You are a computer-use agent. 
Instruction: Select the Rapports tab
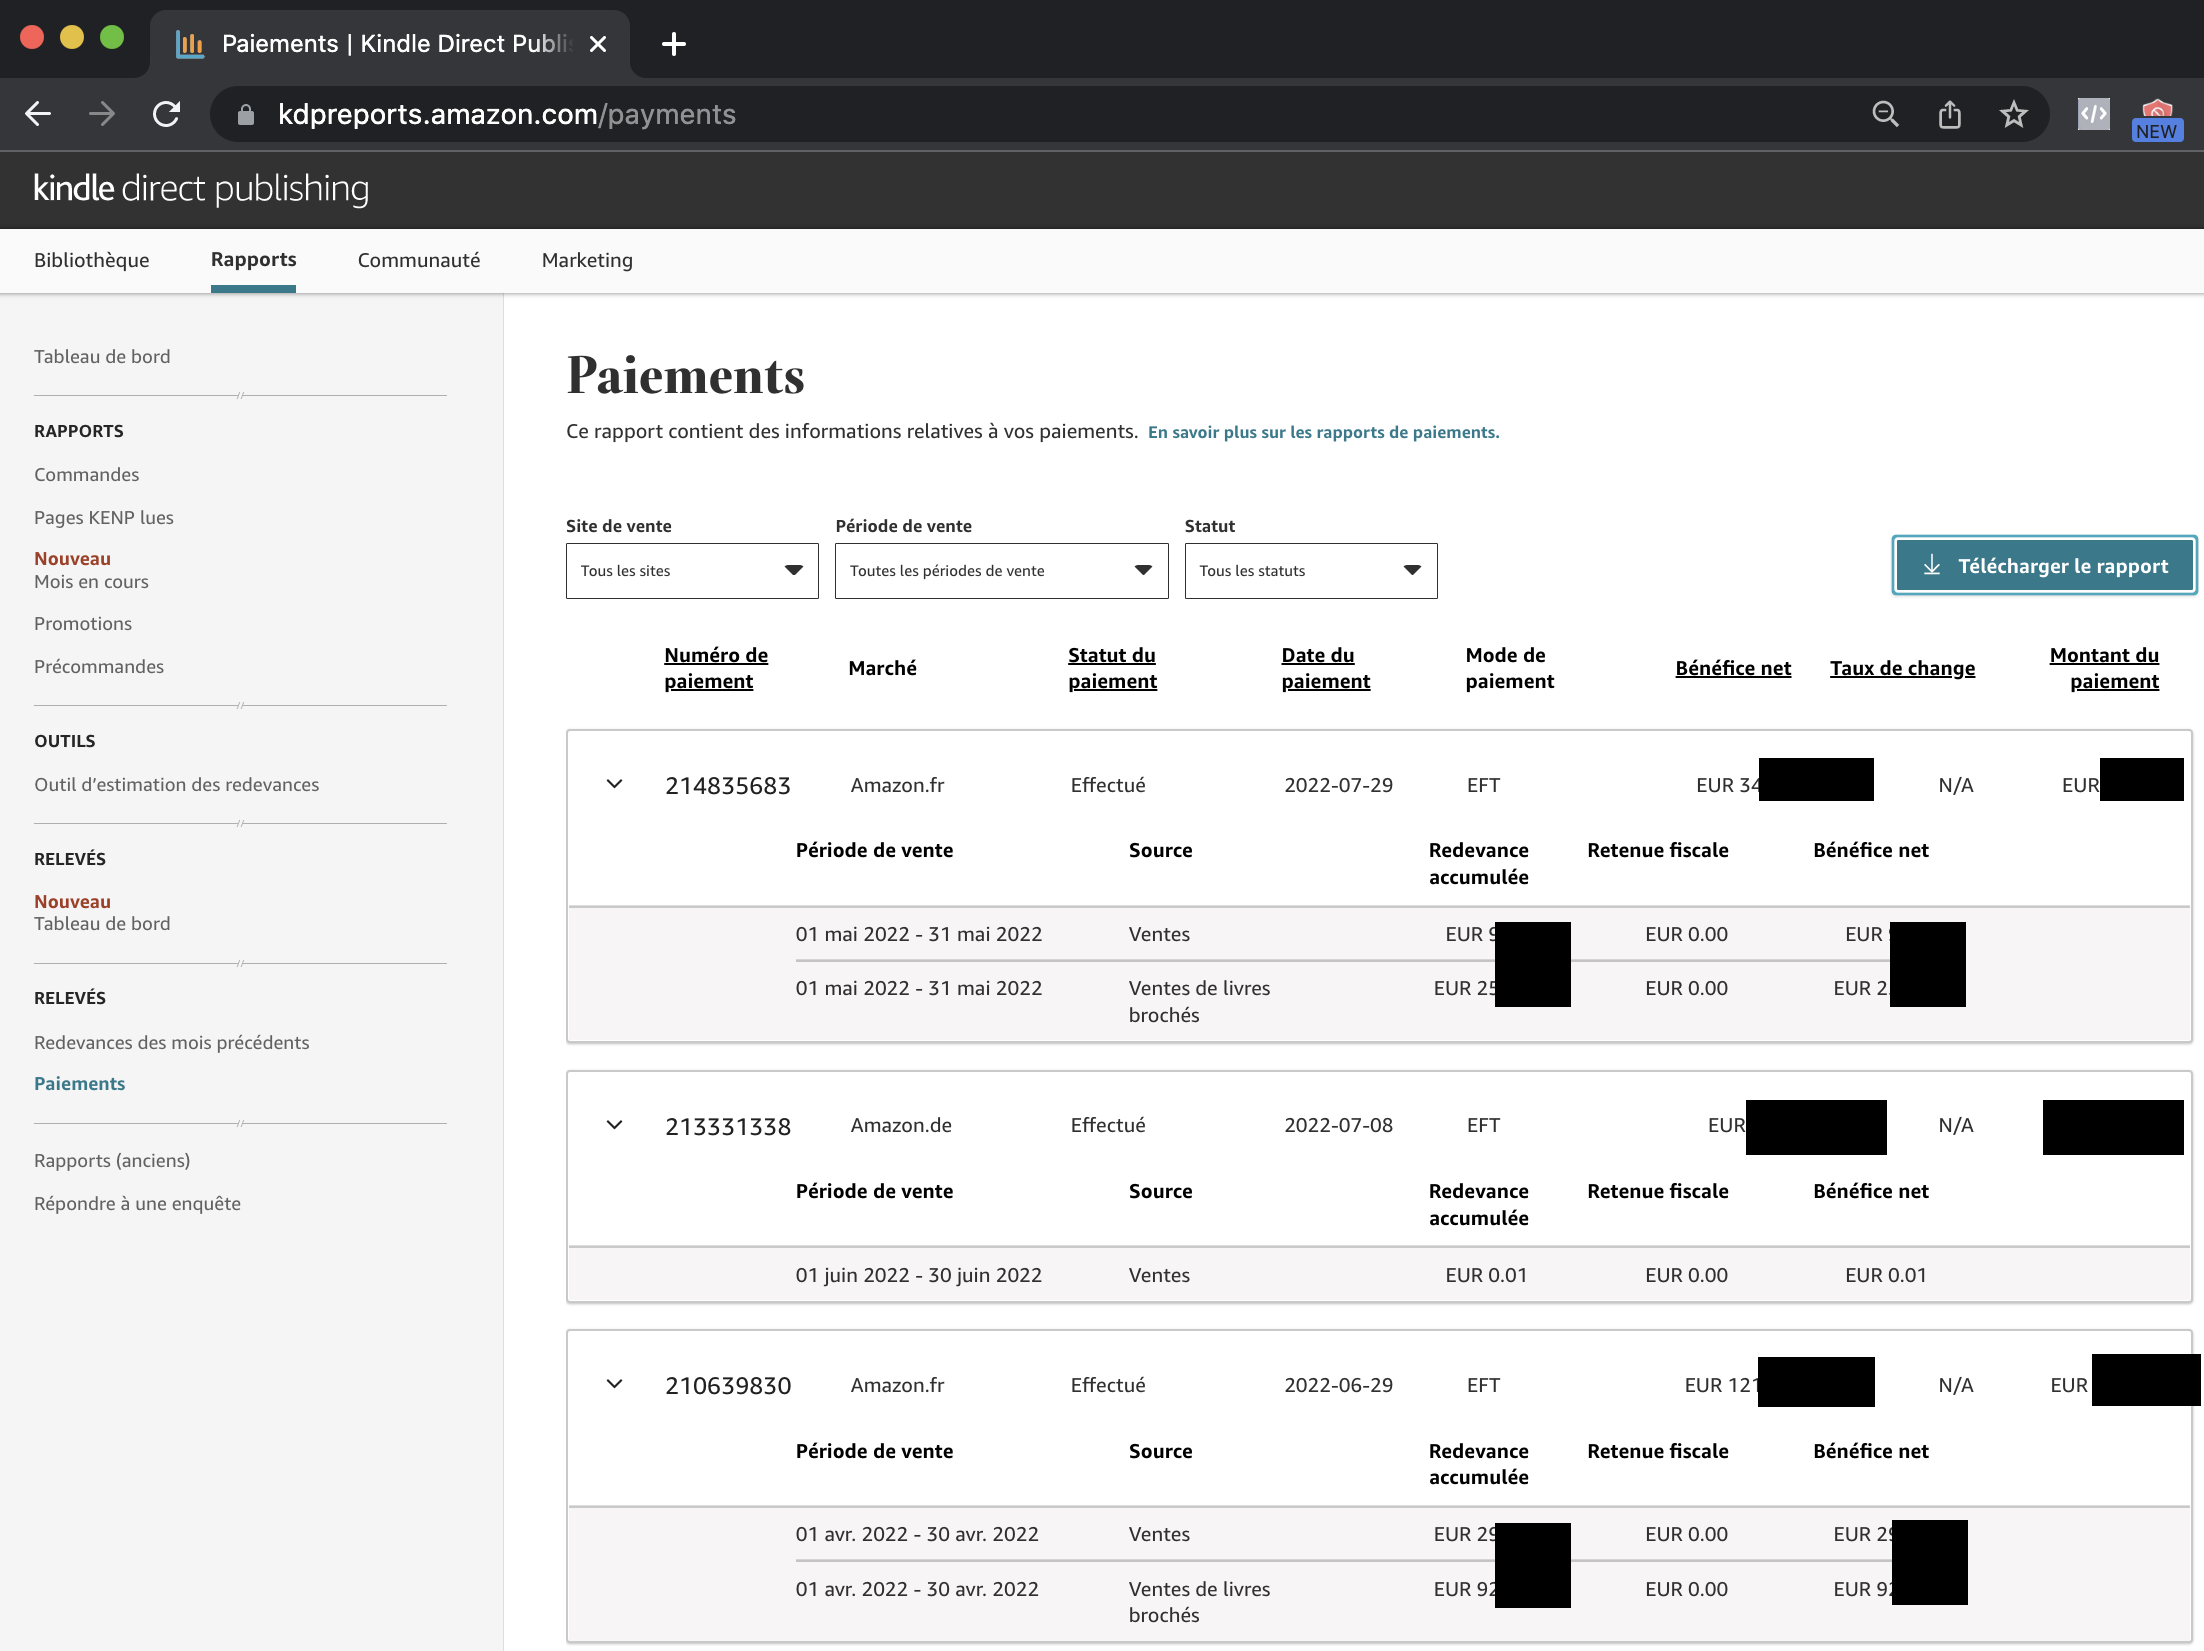click(254, 260)
